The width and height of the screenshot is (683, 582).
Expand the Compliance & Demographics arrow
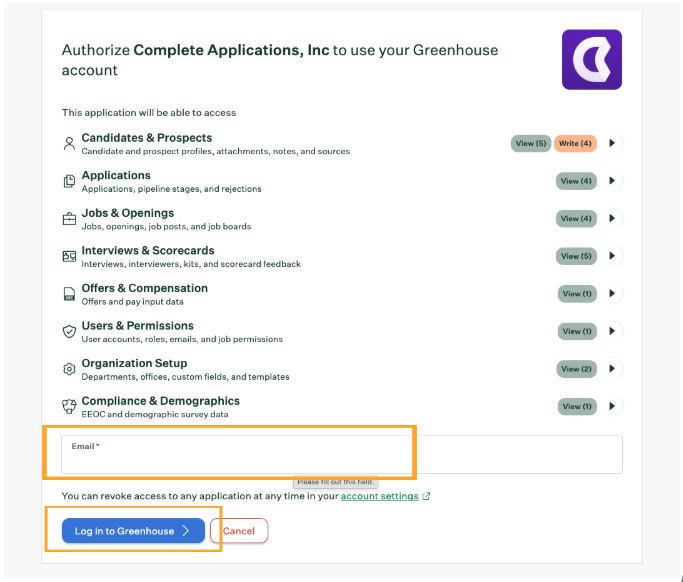[x=612, y=406]
